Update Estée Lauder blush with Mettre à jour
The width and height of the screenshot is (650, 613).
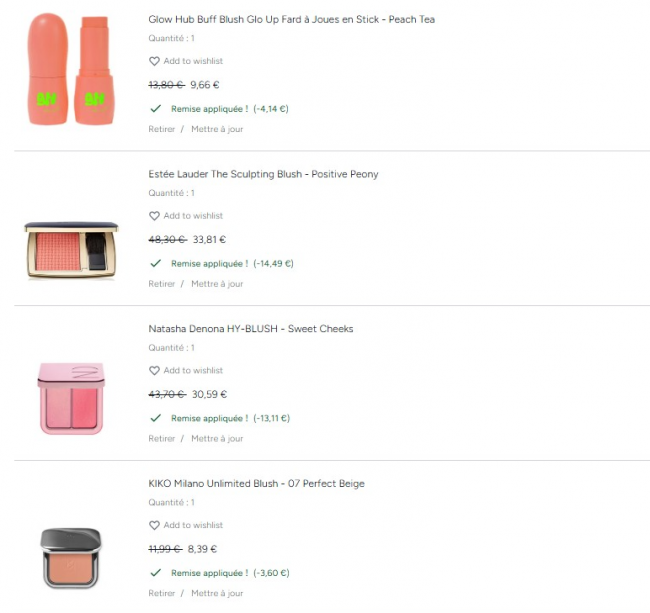(x=217, y=284)
